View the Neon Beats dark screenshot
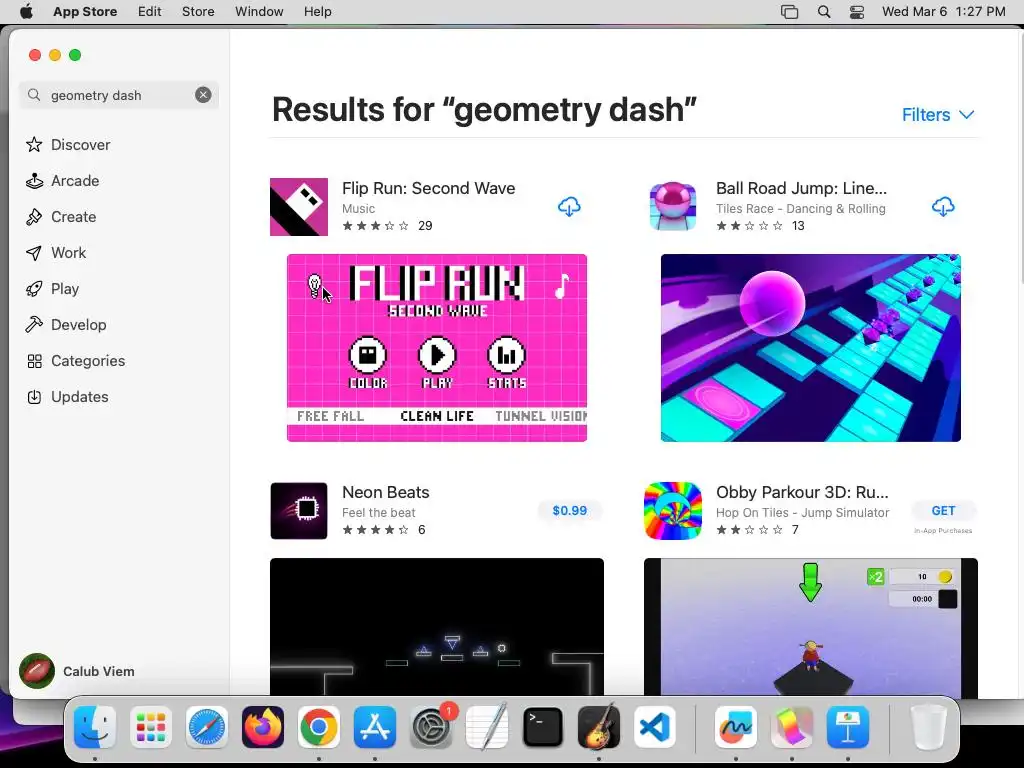Viewport: 1024px width, 768px height. [437, 626]
